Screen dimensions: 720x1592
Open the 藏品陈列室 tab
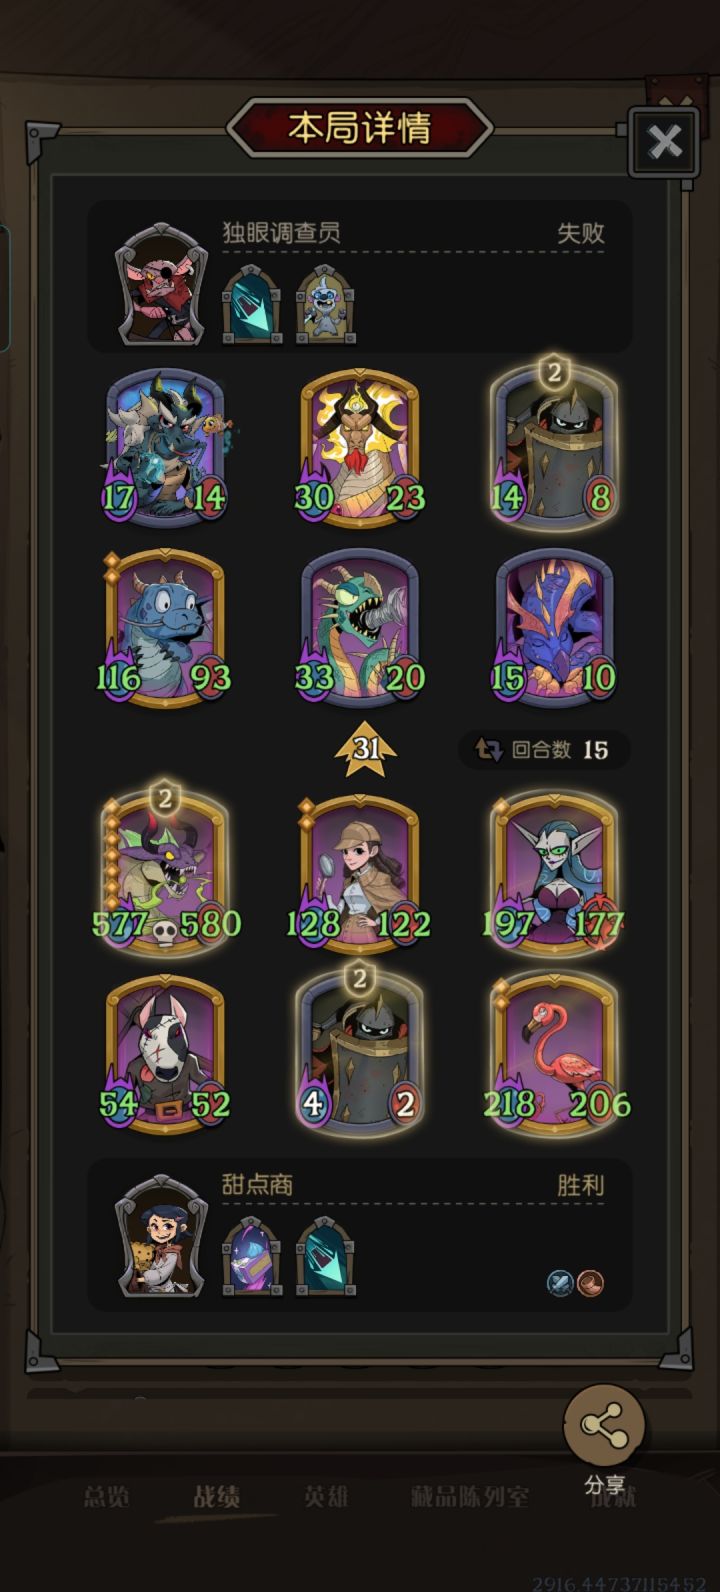[470, 1496]
